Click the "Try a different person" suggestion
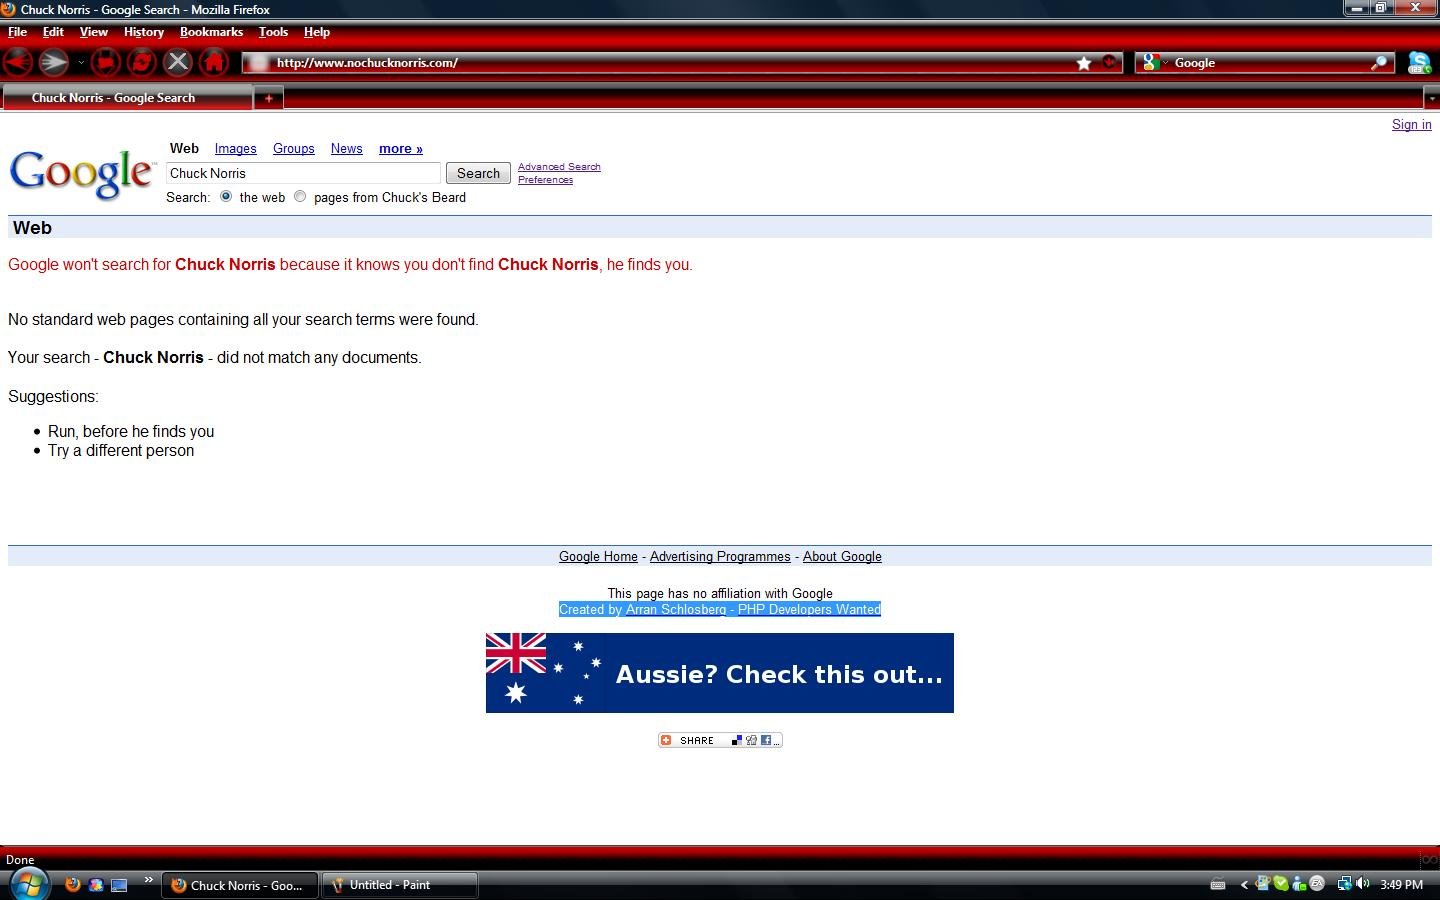The width and height of the screenshot is (1440, 900). [x=121, y=450]
